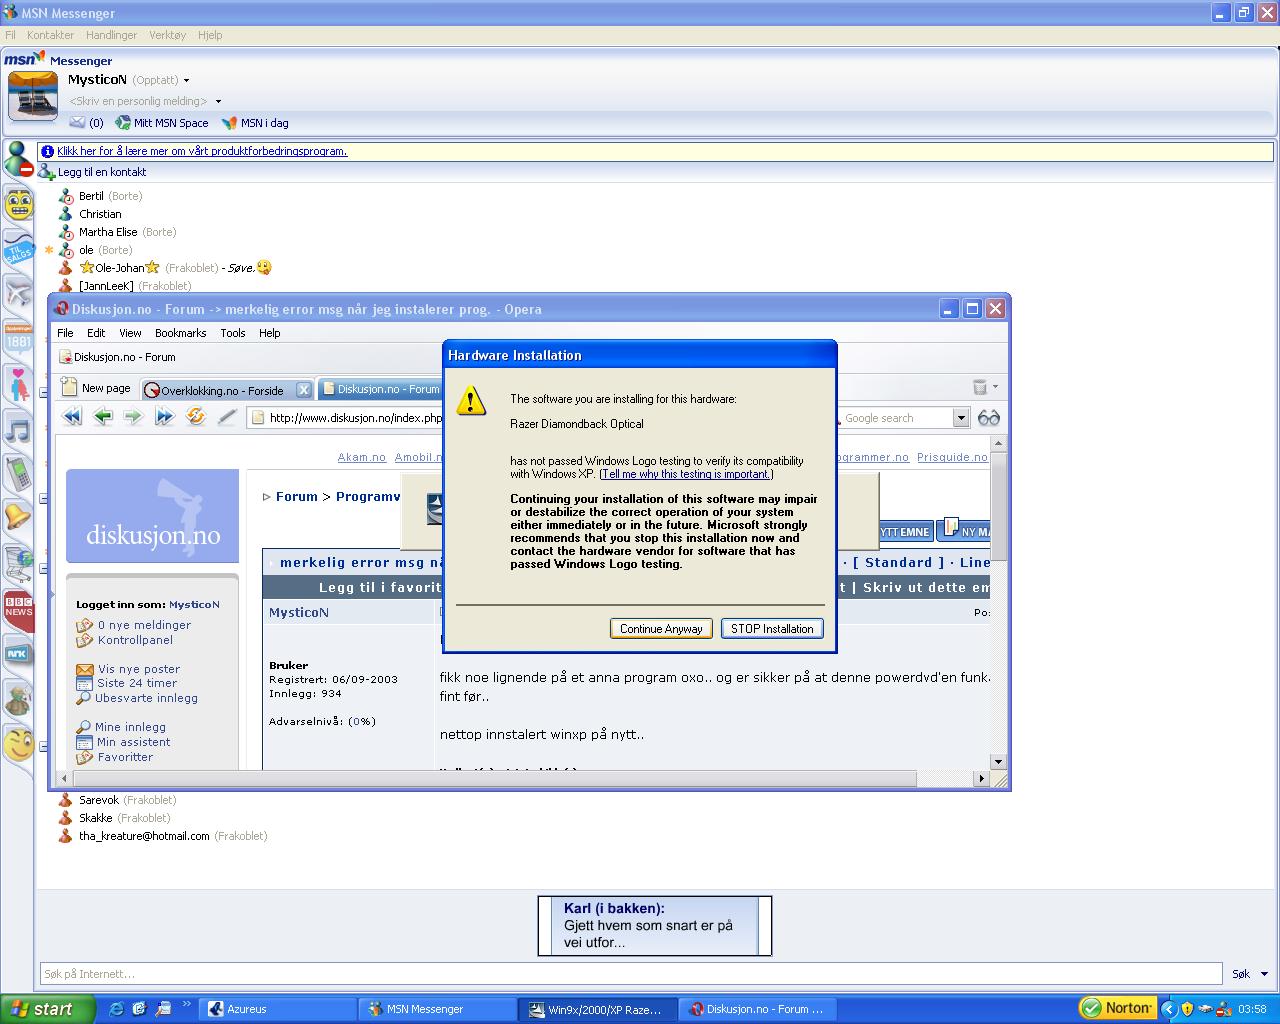1280x1024 pixels.
Task: Click STOP Installation button
Action: click(x=772, y=628)
